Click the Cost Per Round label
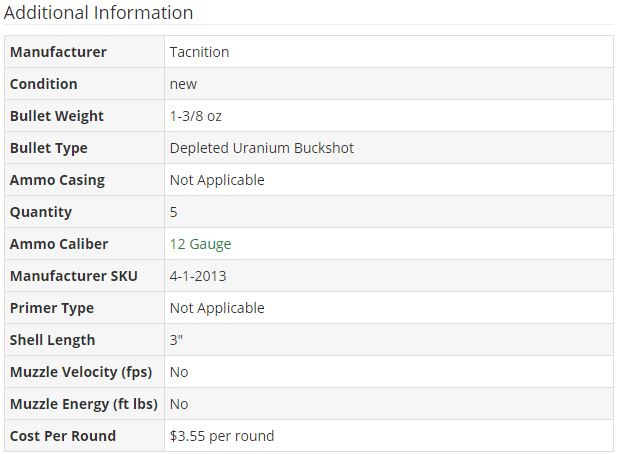Image resolution: width=617 pixels, height=454 pixels. click(x=63, y=436)
